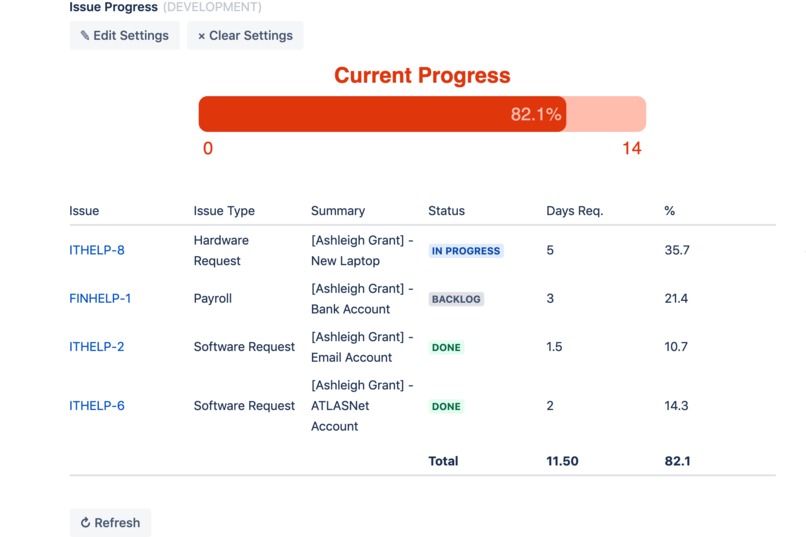The width and height of the screenshot is (806, 537).
Task: Click the 14.3 percent value
Action: (676, 406)
